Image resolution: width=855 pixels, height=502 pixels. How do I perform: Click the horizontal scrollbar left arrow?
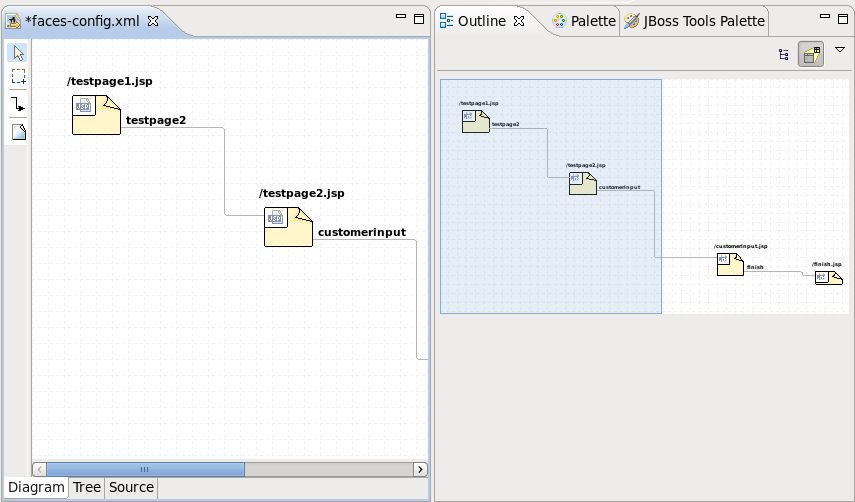pos(39,469)
